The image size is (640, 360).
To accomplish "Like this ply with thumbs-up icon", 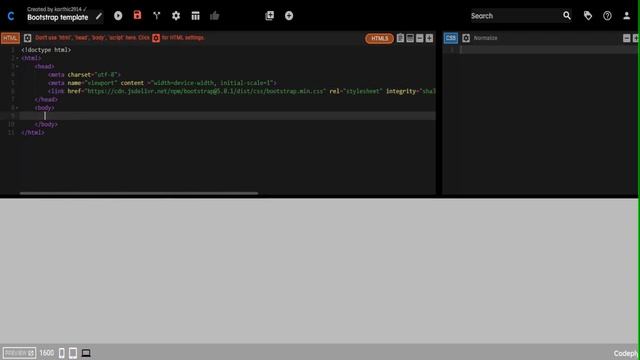I will click(214, 16).
